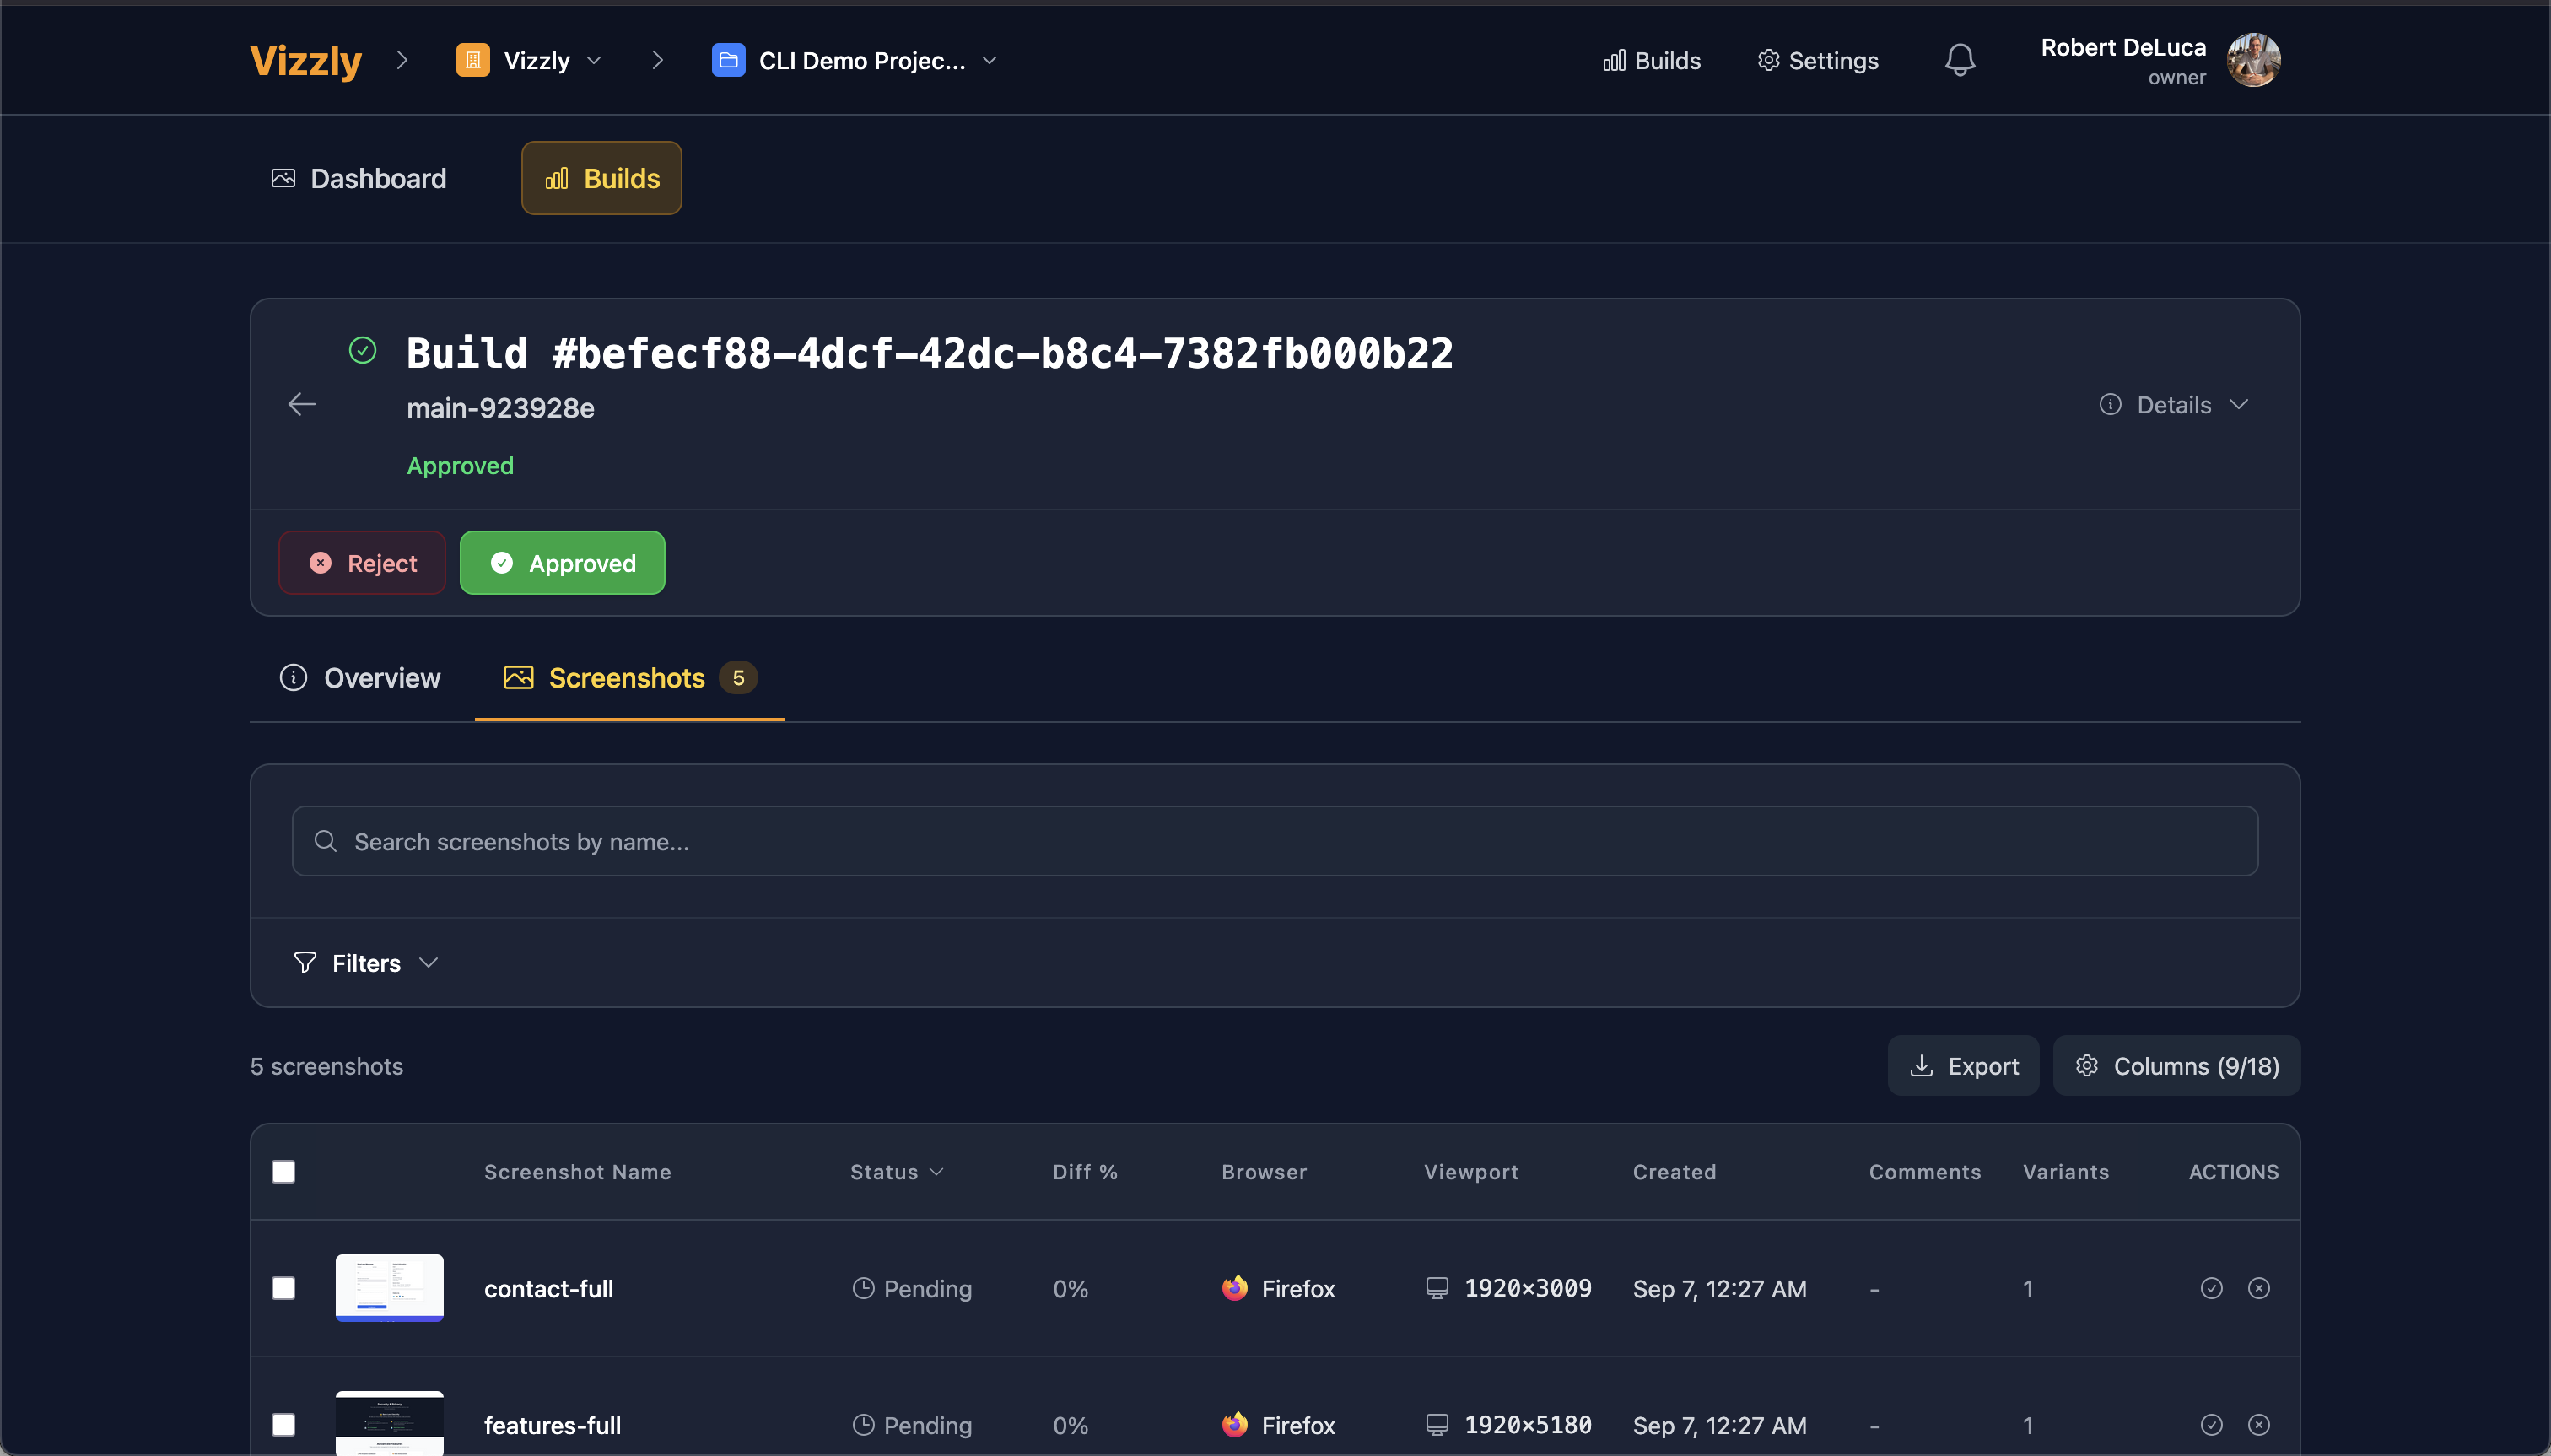This screenshot has height=1456, width=2551.
Task: Click monitor icon beside 1920×3009 viewport
Action: 1437,1288
